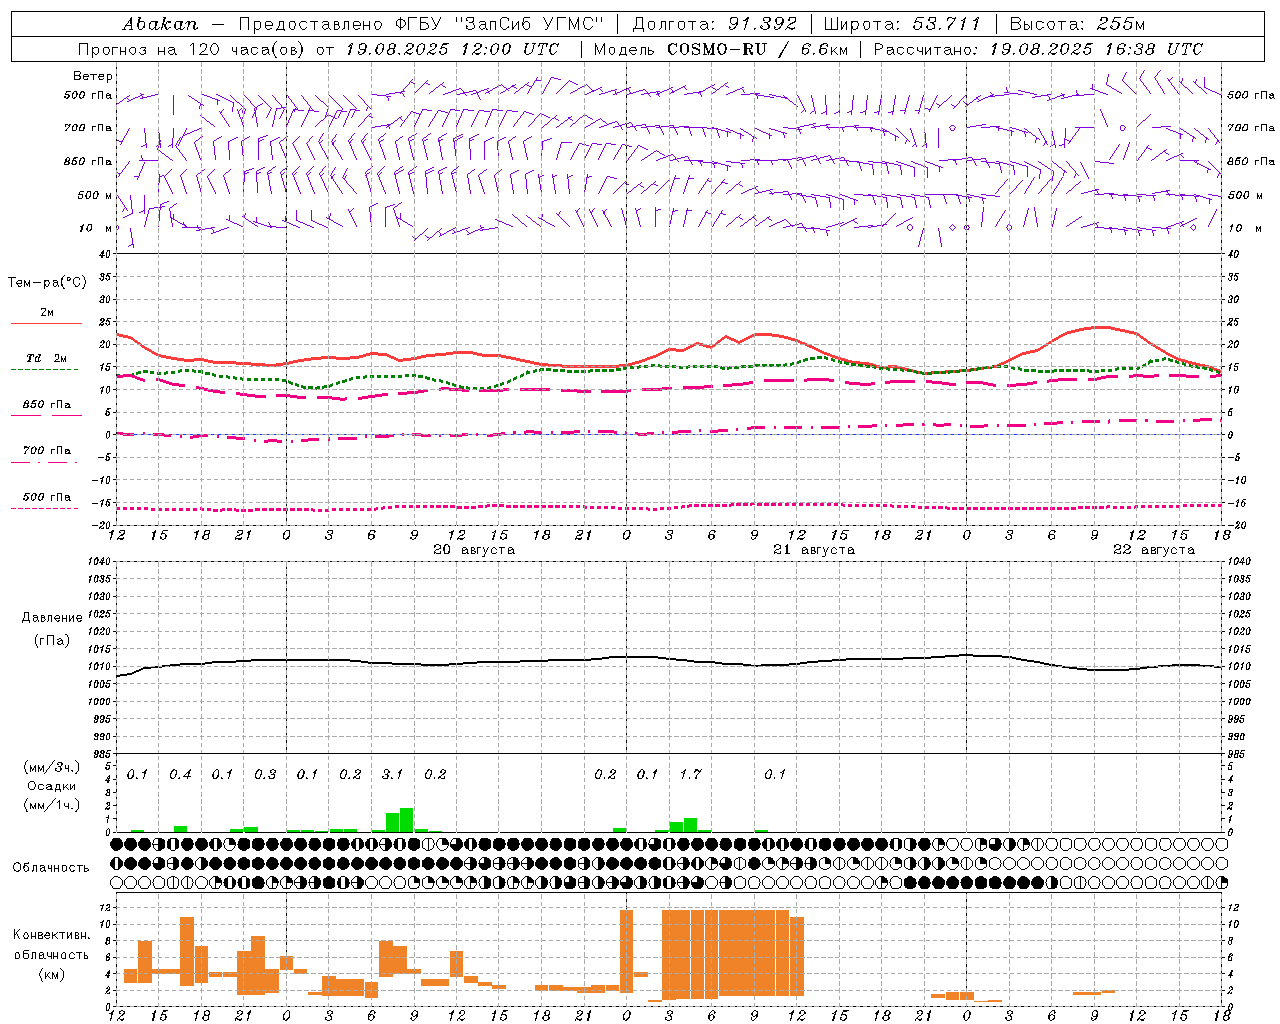Image resolution: width=1280 pixels, height=1024 pixels.
Task: Click the "Облачность" cloud cover label
Action: click(51, 868)
